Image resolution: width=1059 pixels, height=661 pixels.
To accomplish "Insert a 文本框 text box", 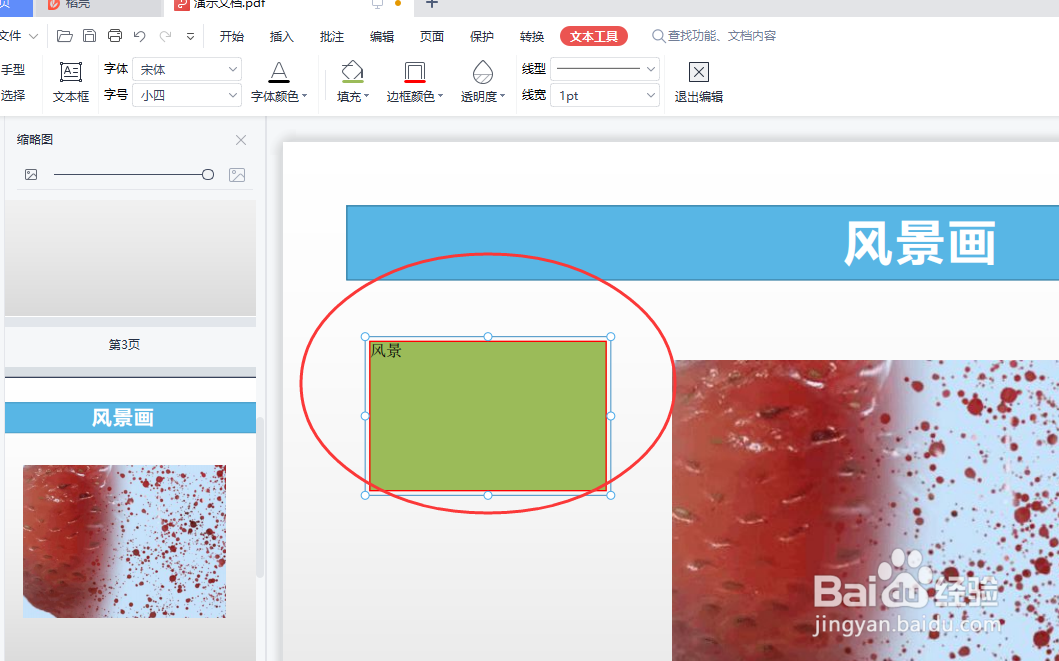I will pyautogui.click(x=71, y=82).
